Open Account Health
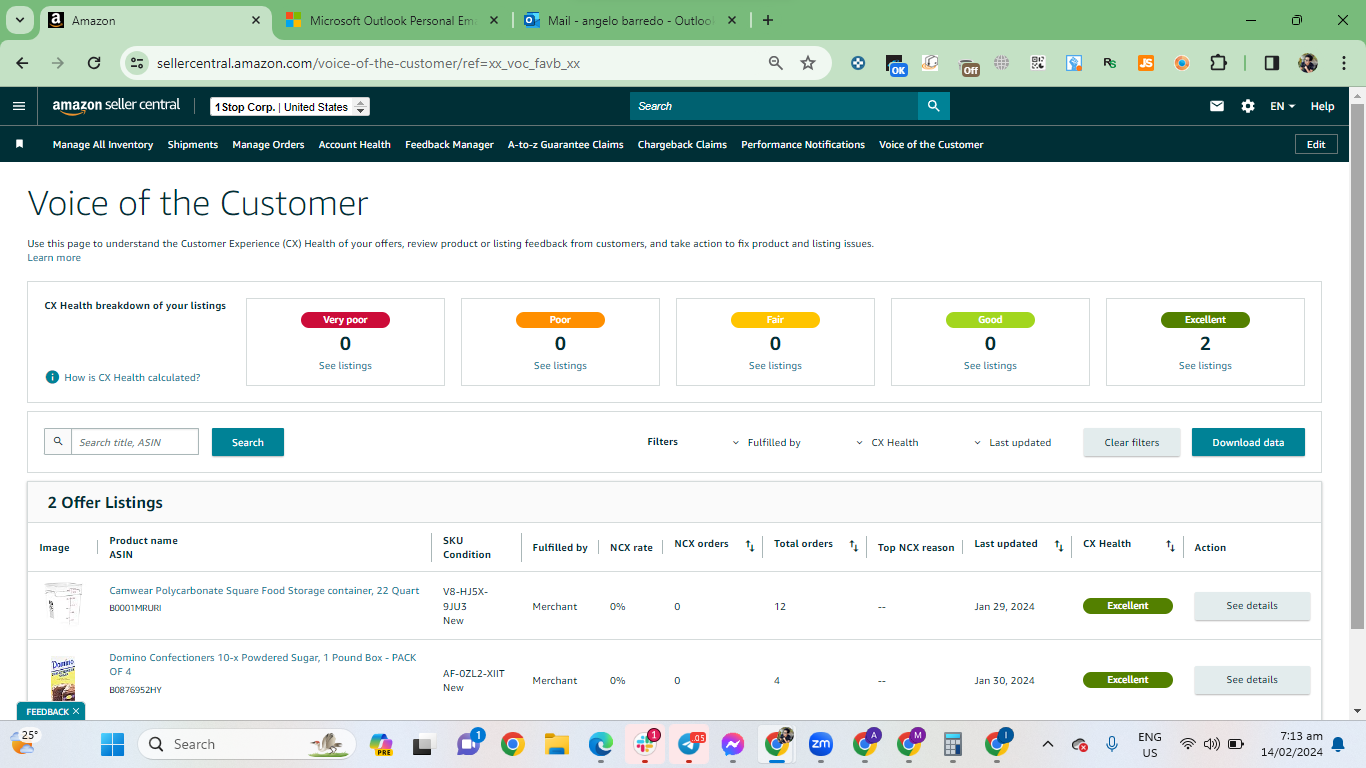This screenshot has height=768, width=1366. click(x=355, y=144)
